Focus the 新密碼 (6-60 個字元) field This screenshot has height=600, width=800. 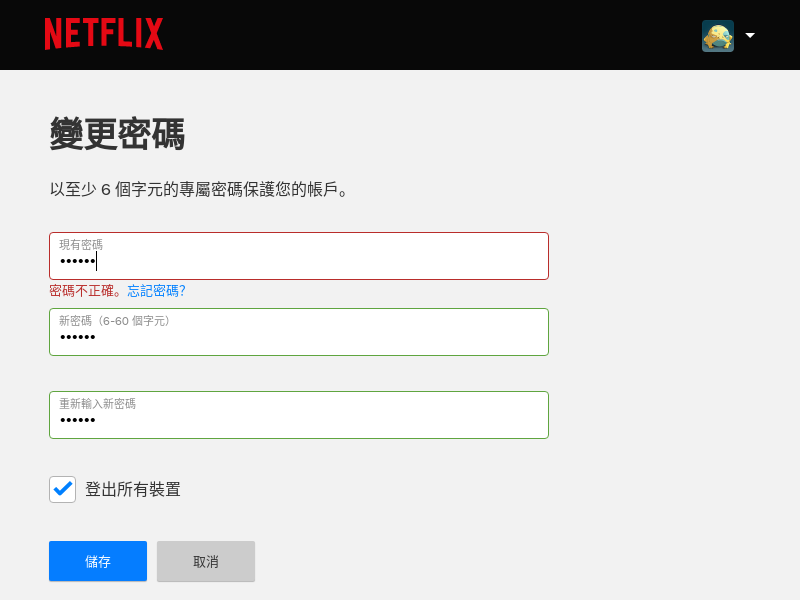pos(299,332)
